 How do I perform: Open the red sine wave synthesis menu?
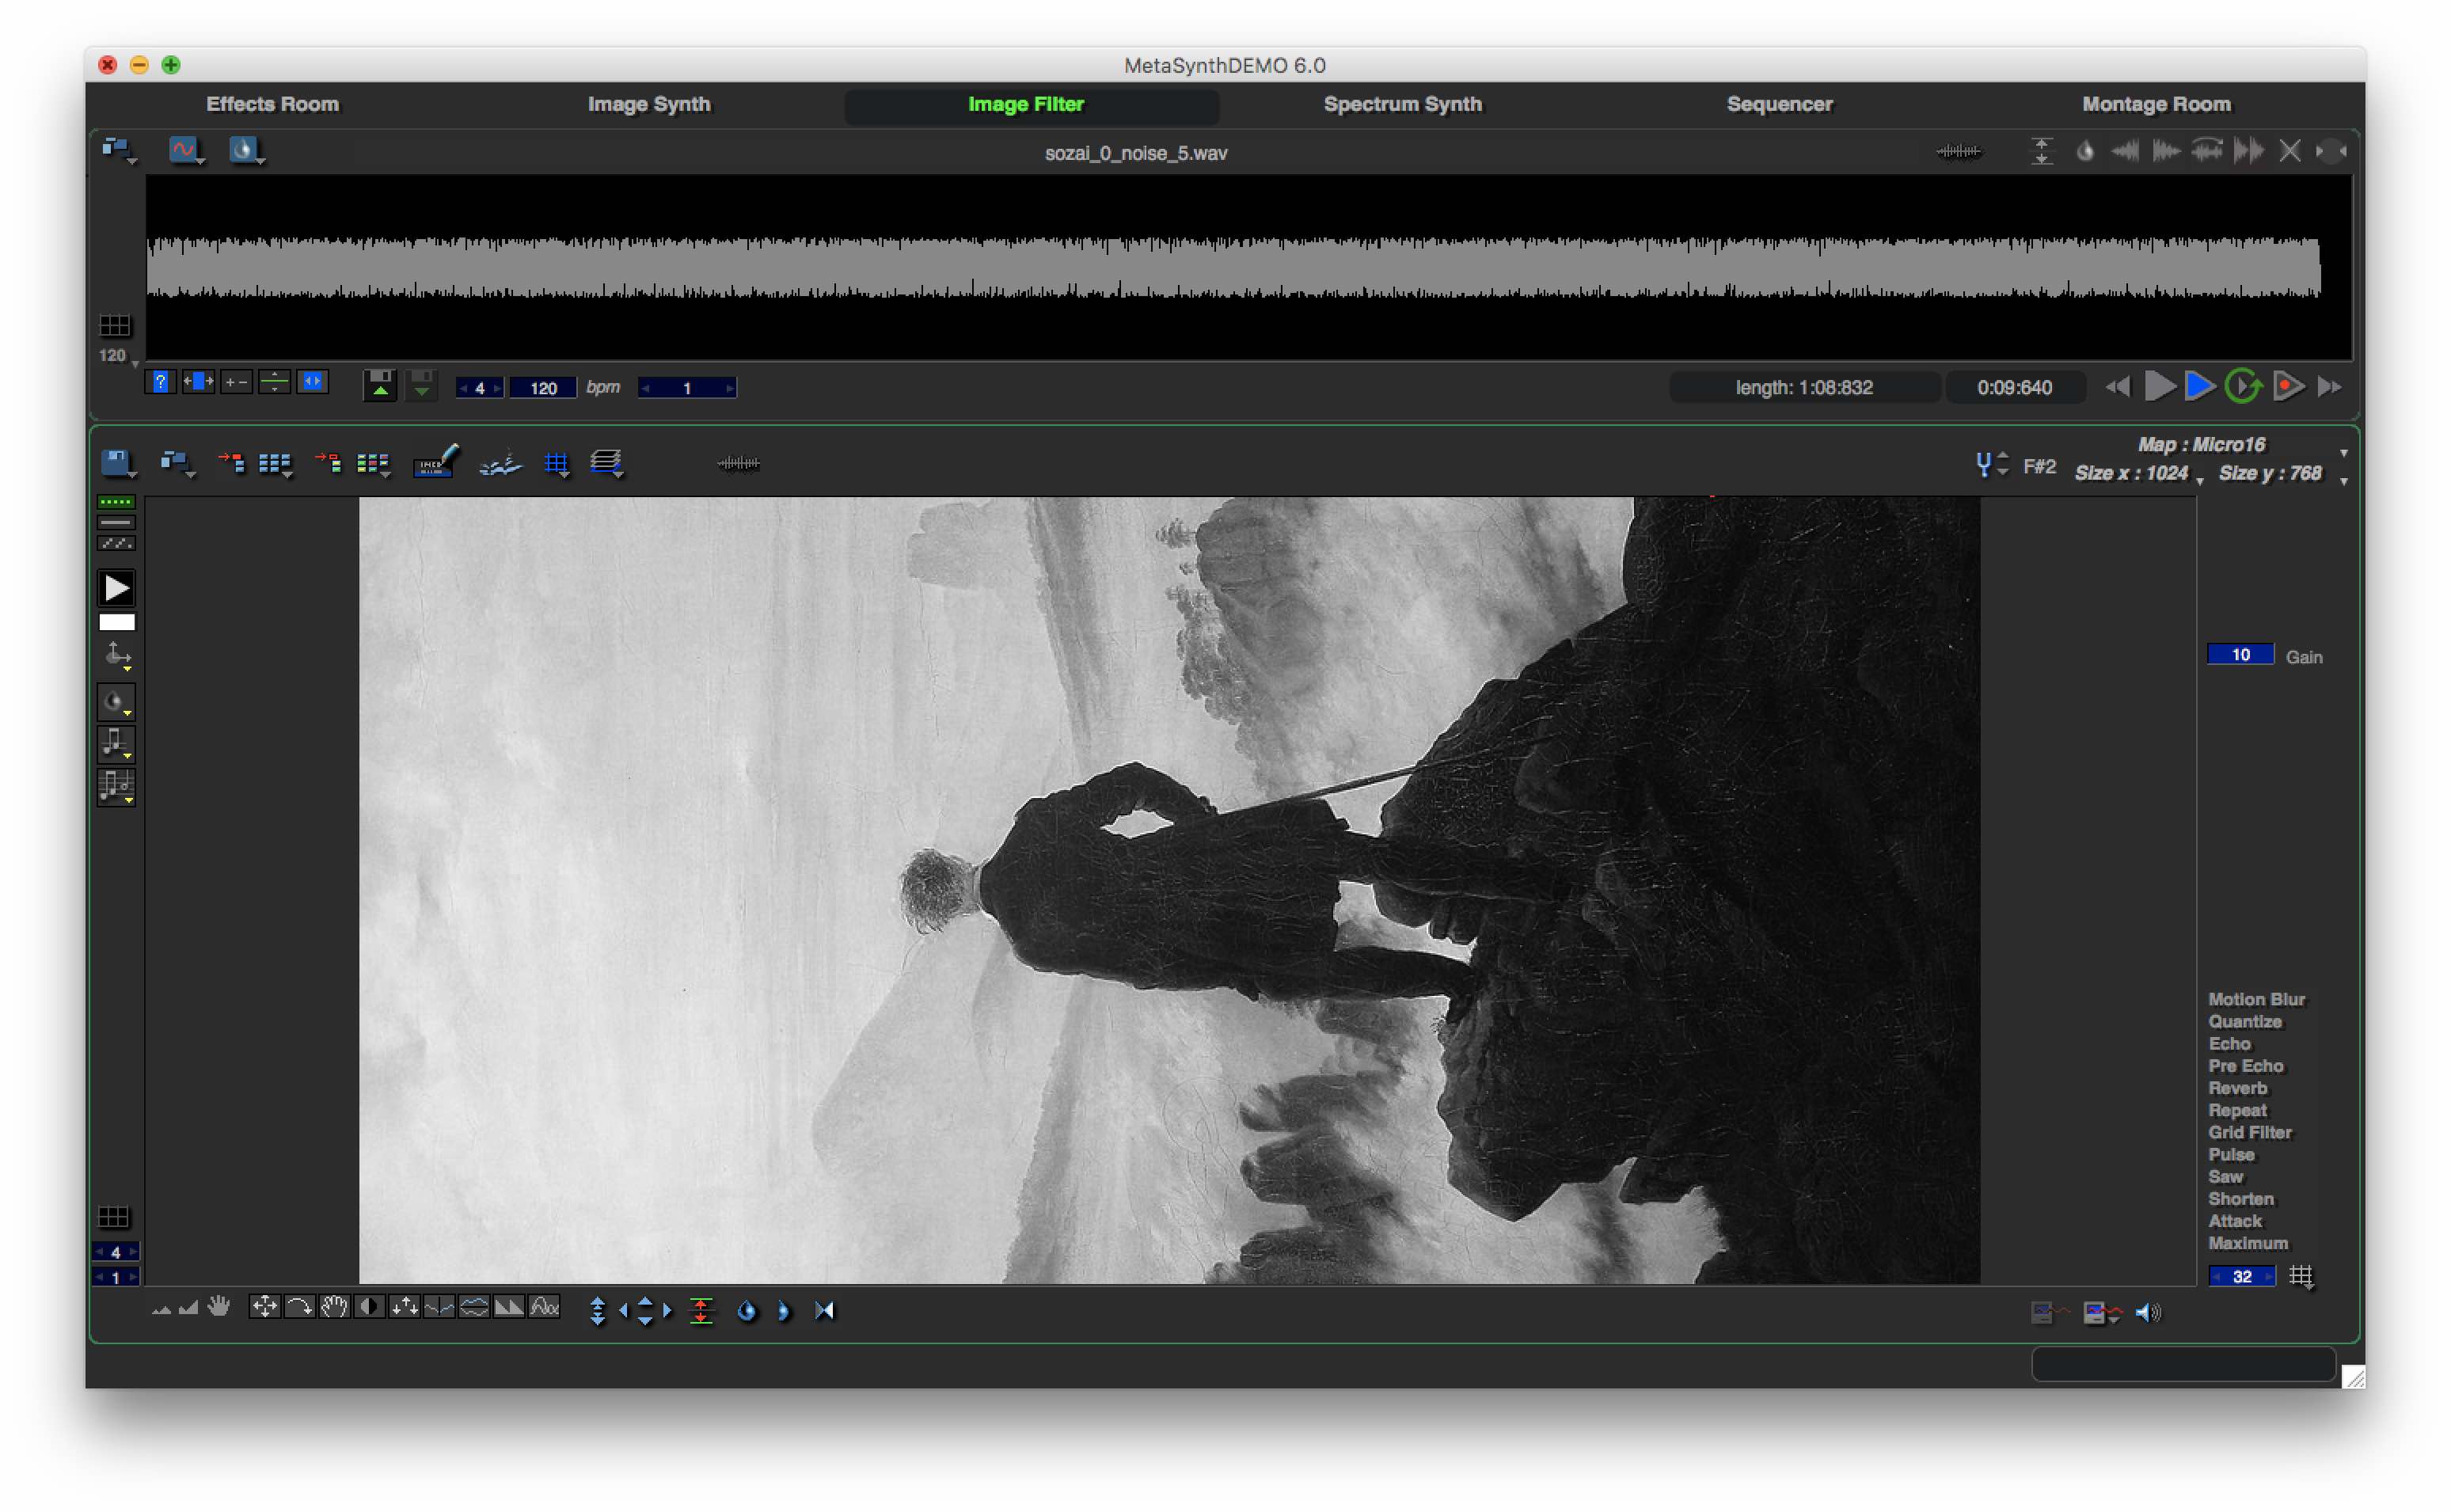(186, 150)
